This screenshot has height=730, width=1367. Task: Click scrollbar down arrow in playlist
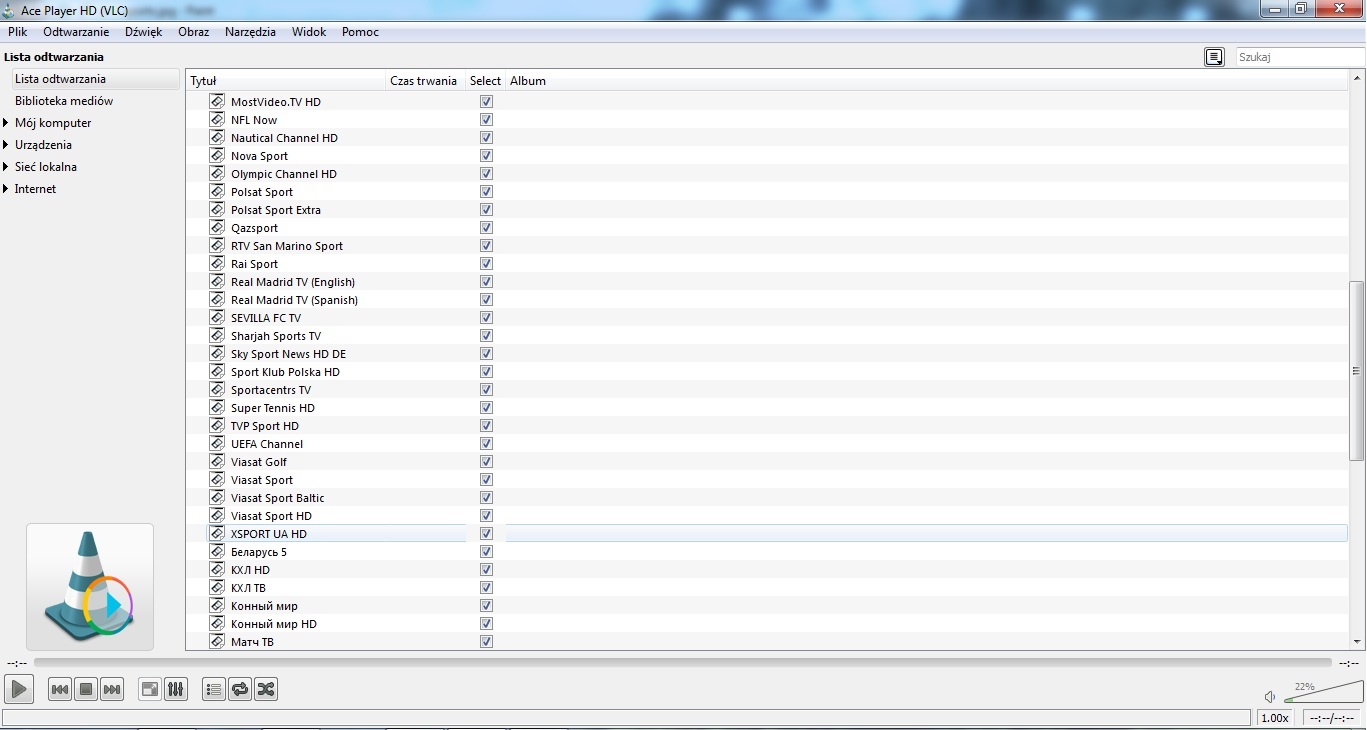click(1357, 641)
